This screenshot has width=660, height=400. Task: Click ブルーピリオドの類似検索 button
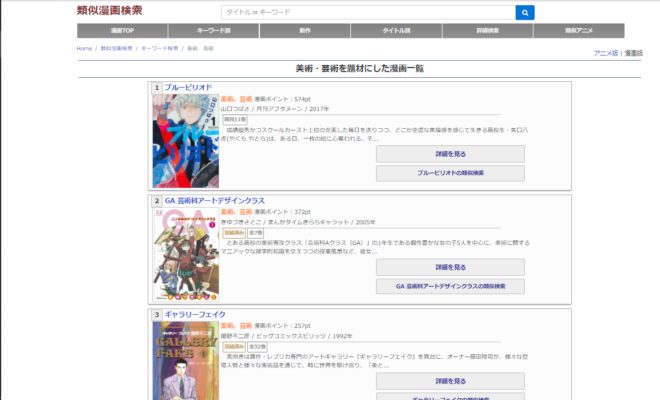tap(450, 173)
